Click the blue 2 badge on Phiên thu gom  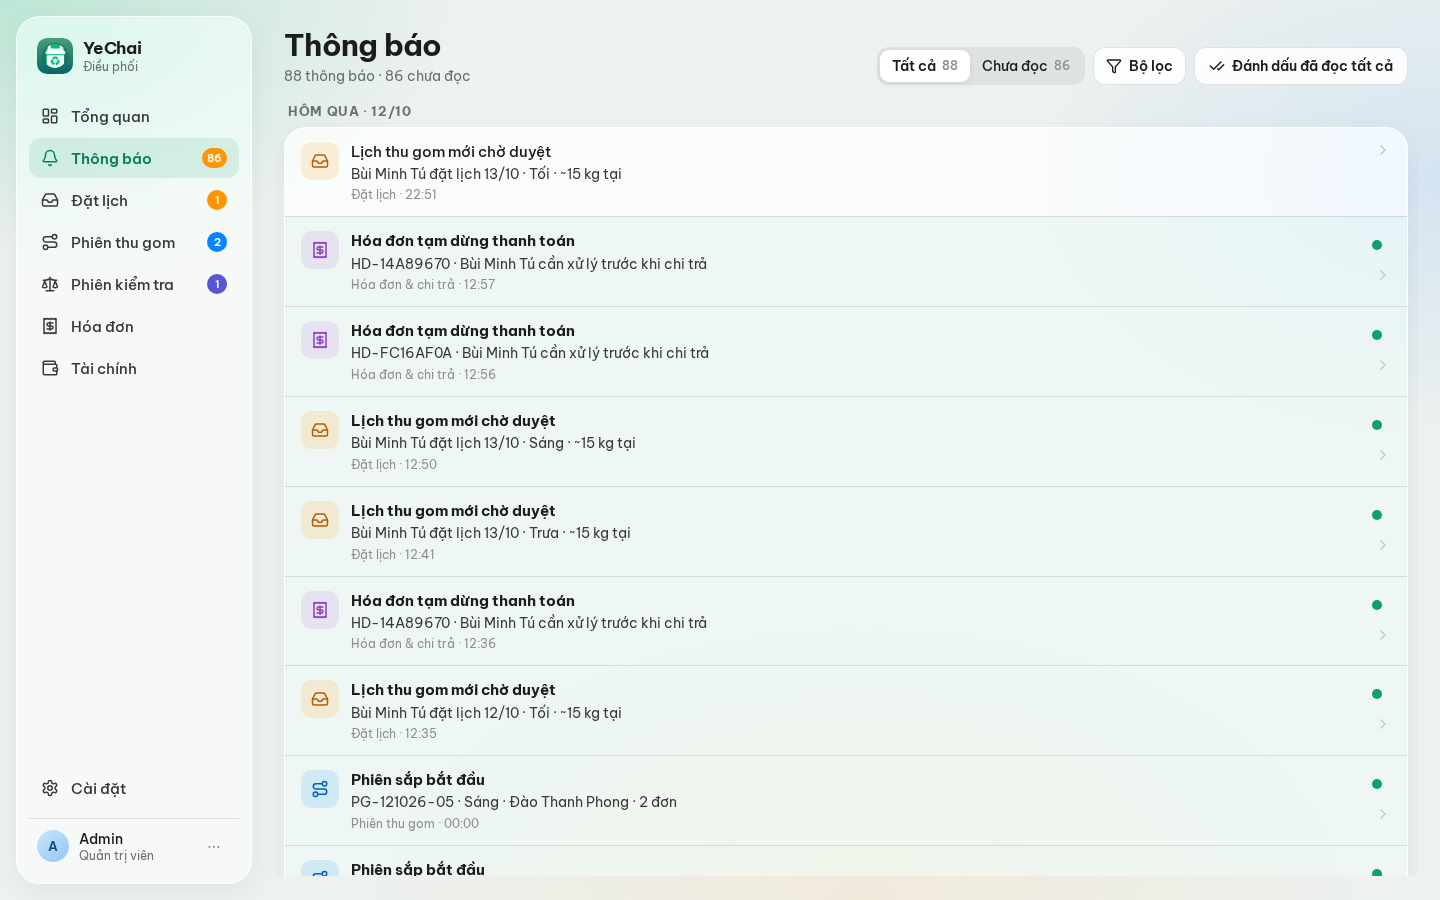(x=217, y=242)
